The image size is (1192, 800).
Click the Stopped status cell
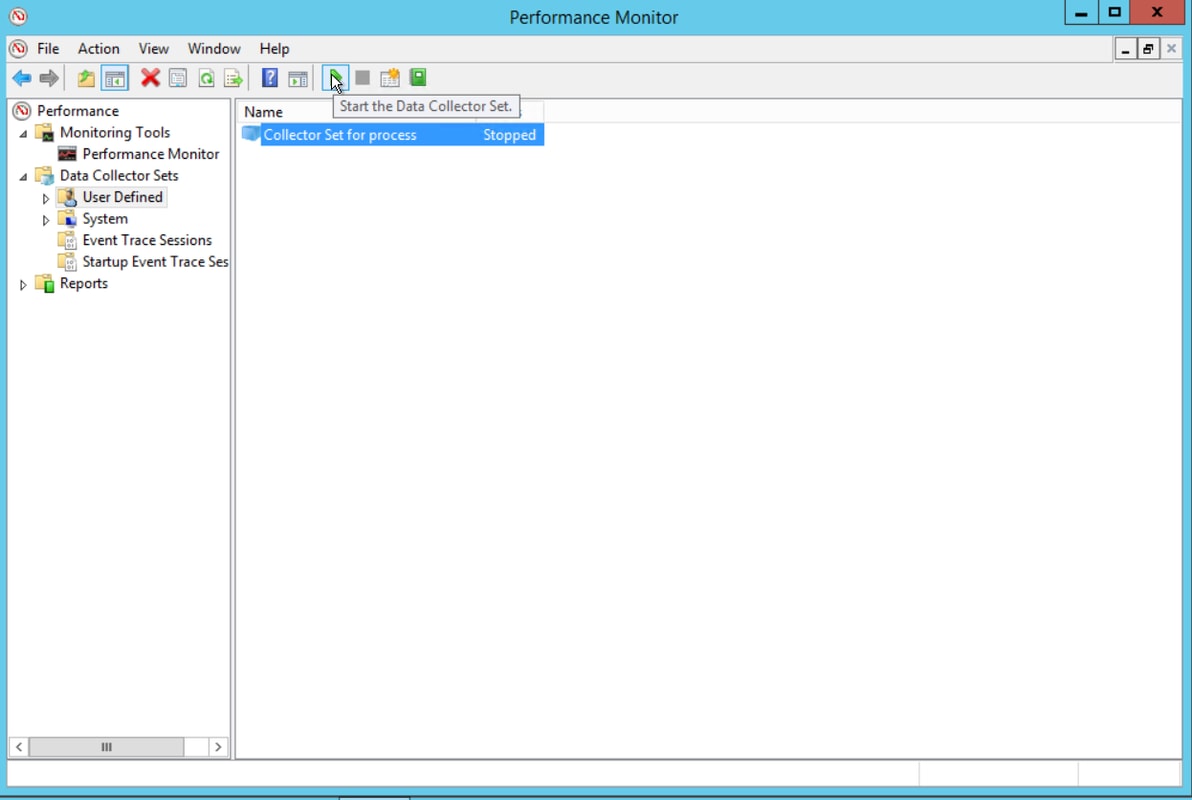tap(509, 135)
